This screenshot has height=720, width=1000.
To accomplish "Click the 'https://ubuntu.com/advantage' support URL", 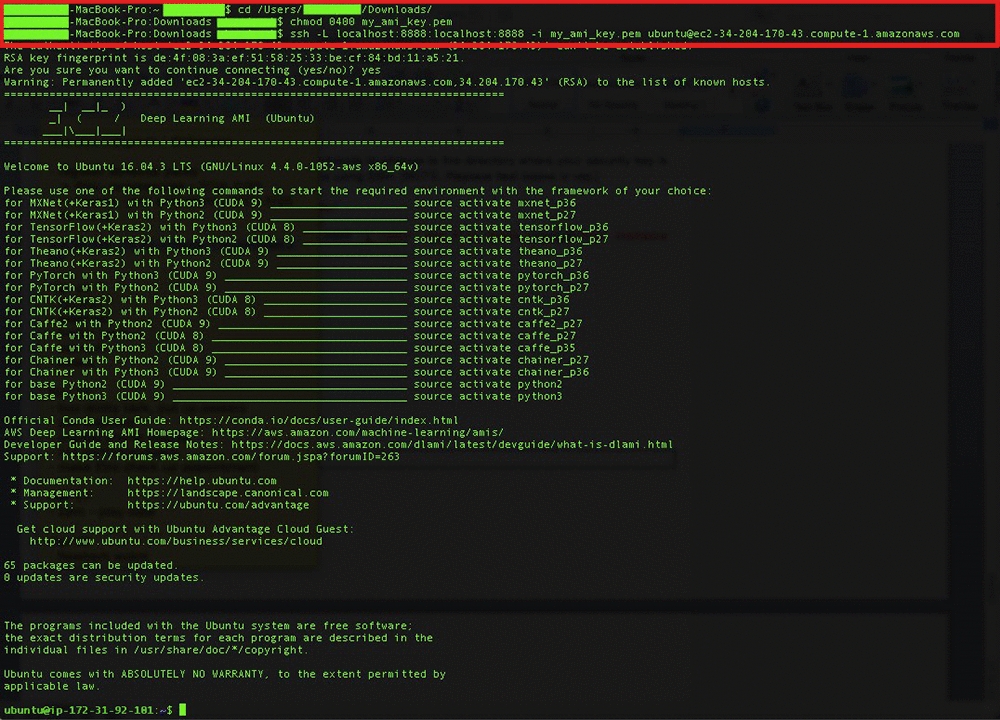I will [218, 506].
